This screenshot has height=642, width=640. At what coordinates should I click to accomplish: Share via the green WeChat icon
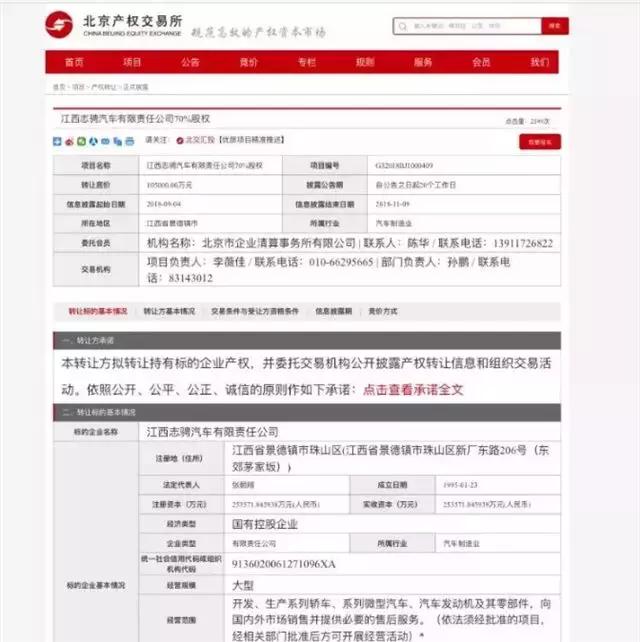[81, 141]
